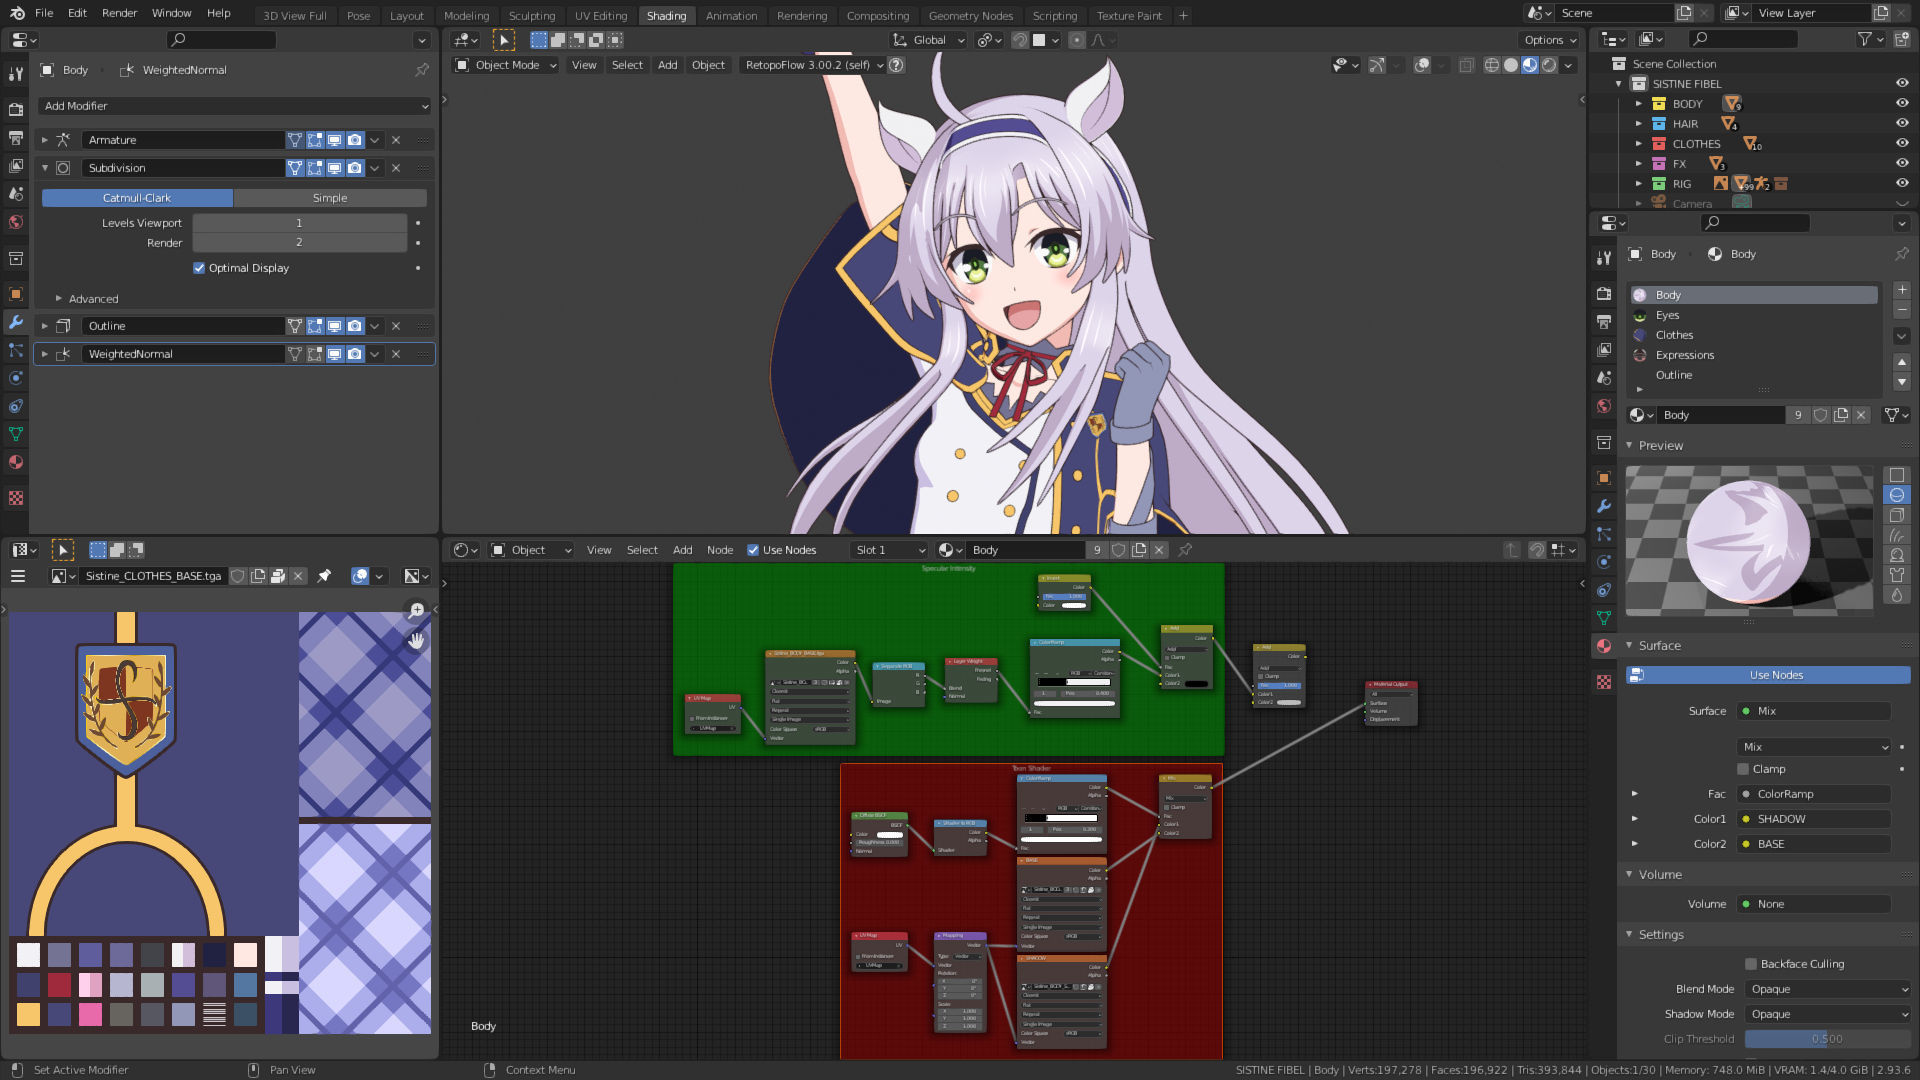
Task: Open image editor hamburger menu
Action: click(x=18, y=576)
